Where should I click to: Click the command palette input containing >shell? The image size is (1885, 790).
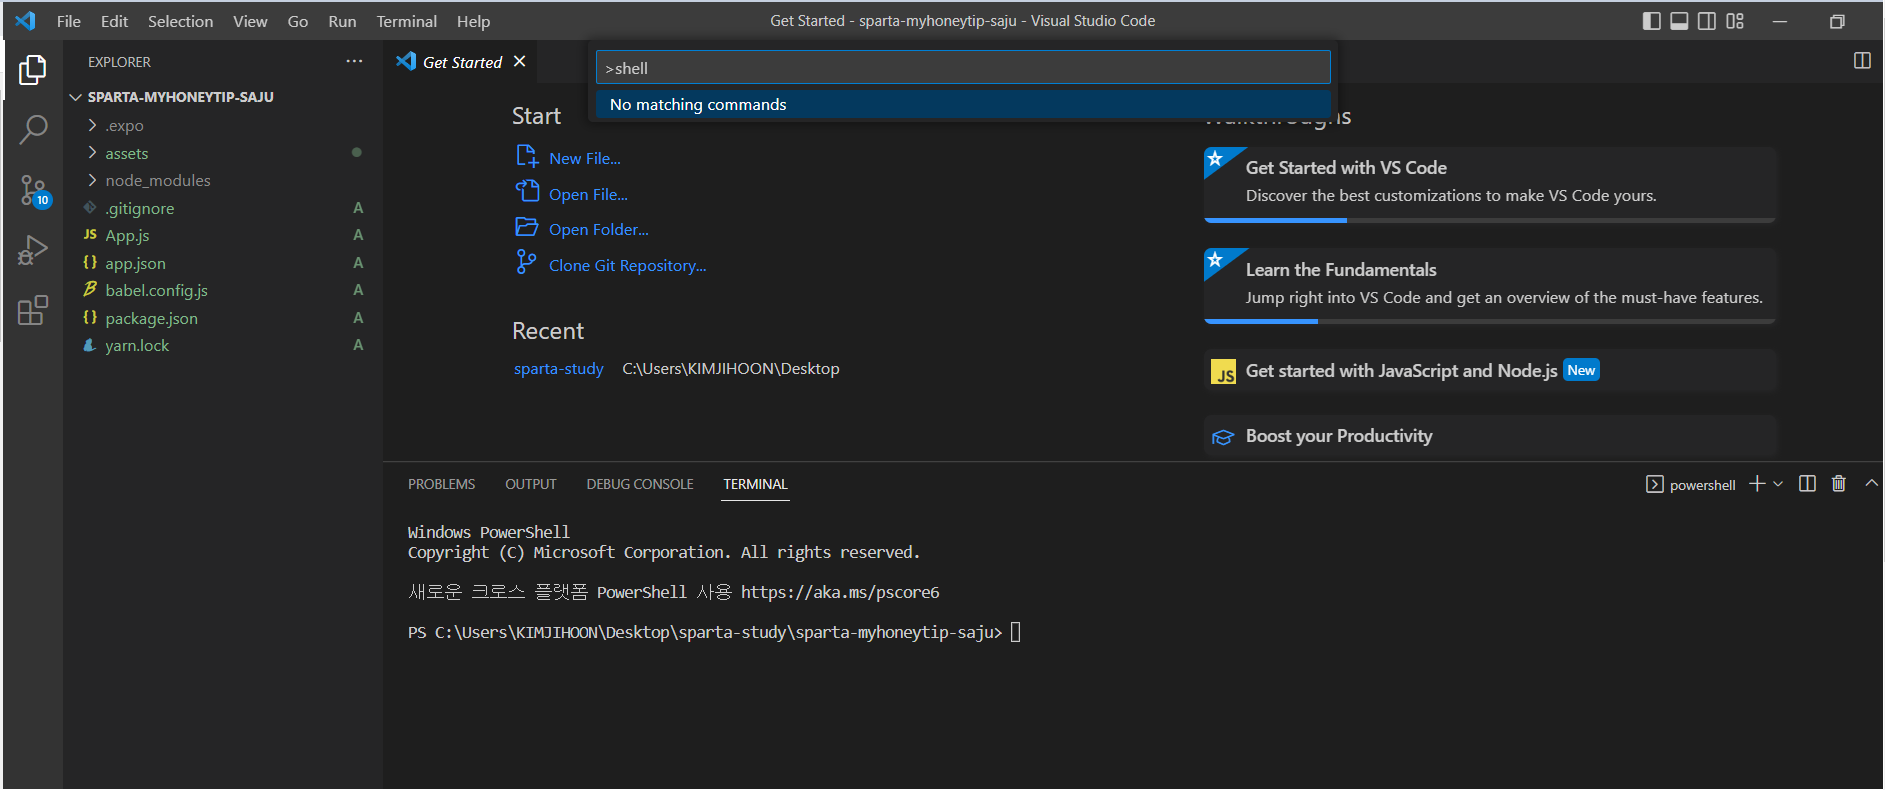pos(963,68)
